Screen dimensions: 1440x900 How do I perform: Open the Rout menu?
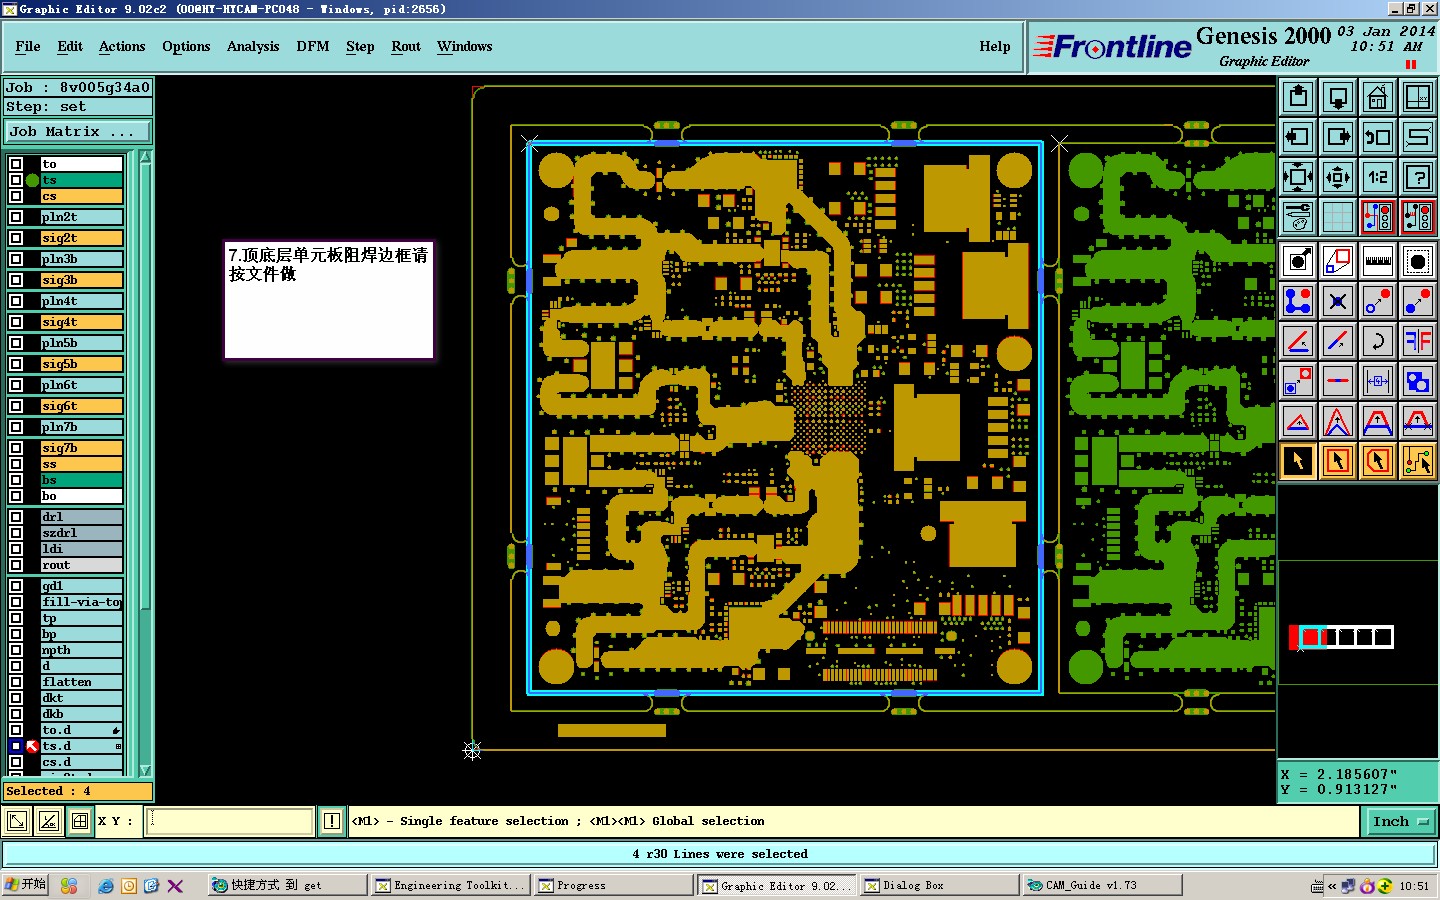406,46
